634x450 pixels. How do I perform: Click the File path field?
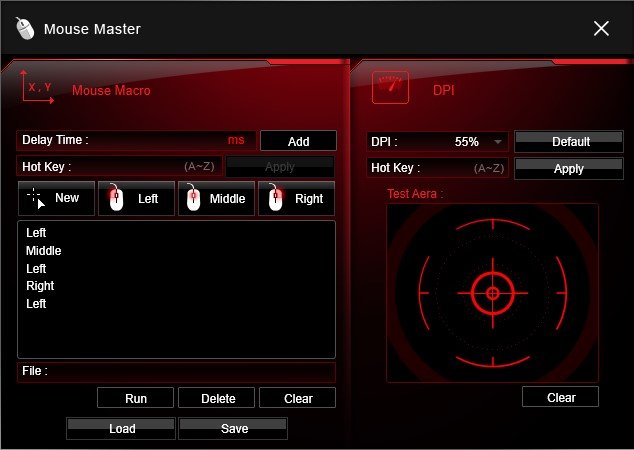click(176, 372)
